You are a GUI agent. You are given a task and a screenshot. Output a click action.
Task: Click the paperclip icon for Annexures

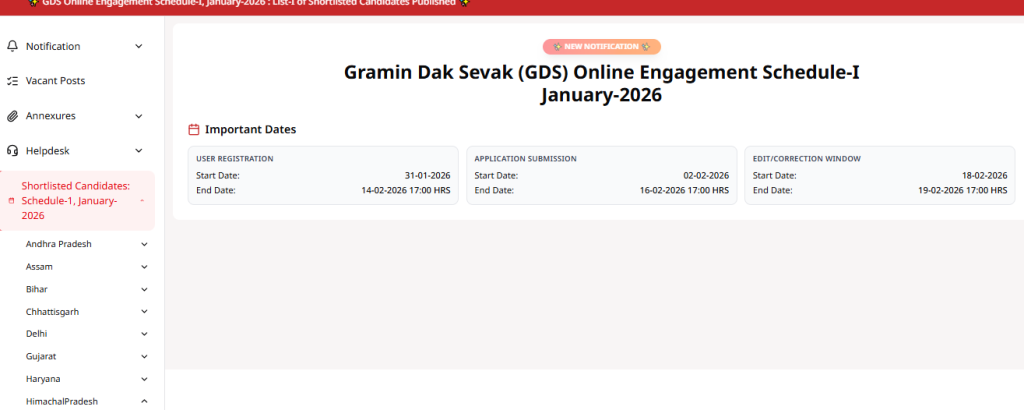coord(13,116)
